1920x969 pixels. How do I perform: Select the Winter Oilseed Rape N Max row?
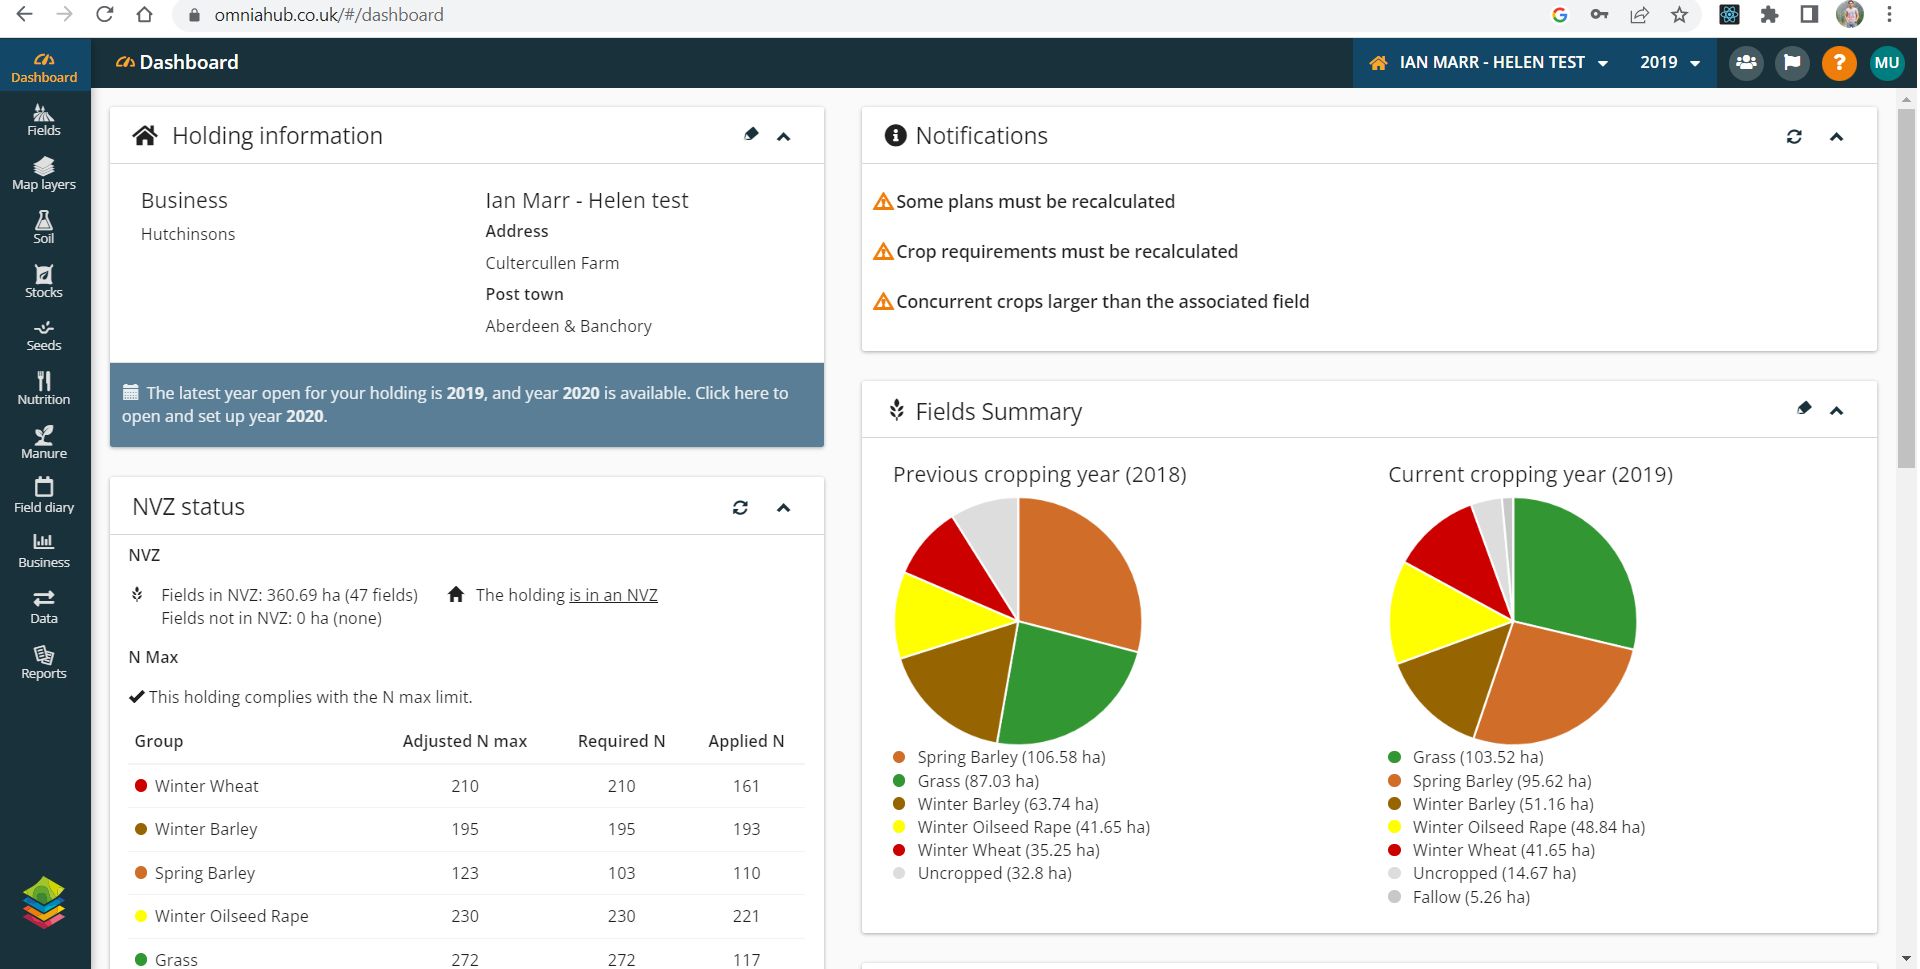467,916
